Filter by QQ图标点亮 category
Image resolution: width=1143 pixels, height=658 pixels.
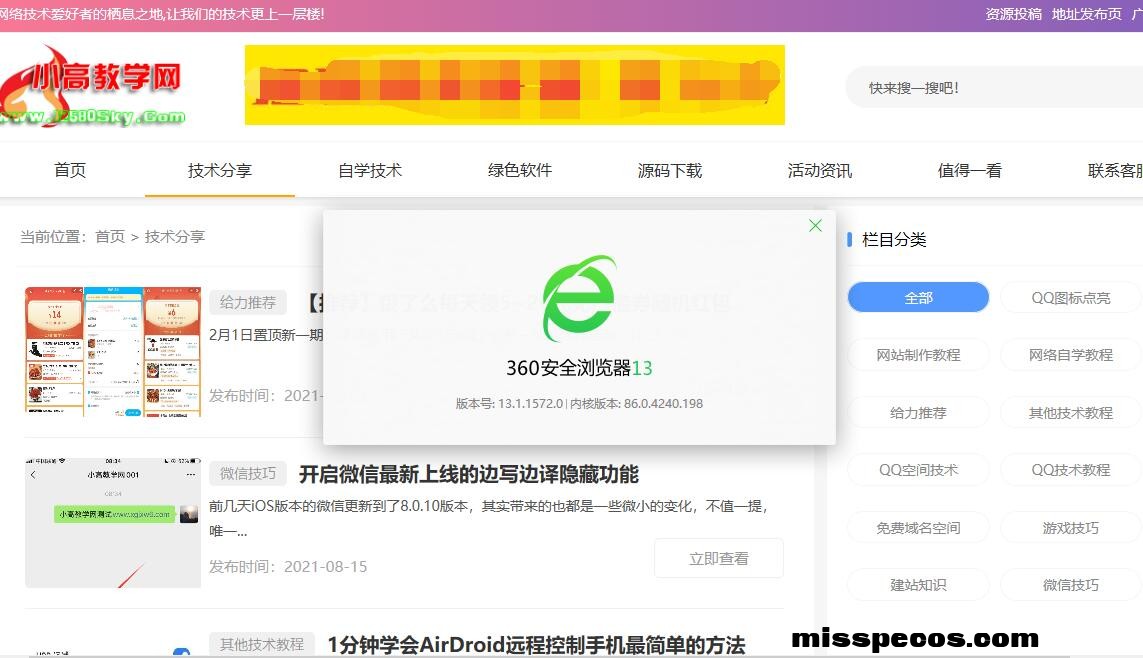[1070, 298]
